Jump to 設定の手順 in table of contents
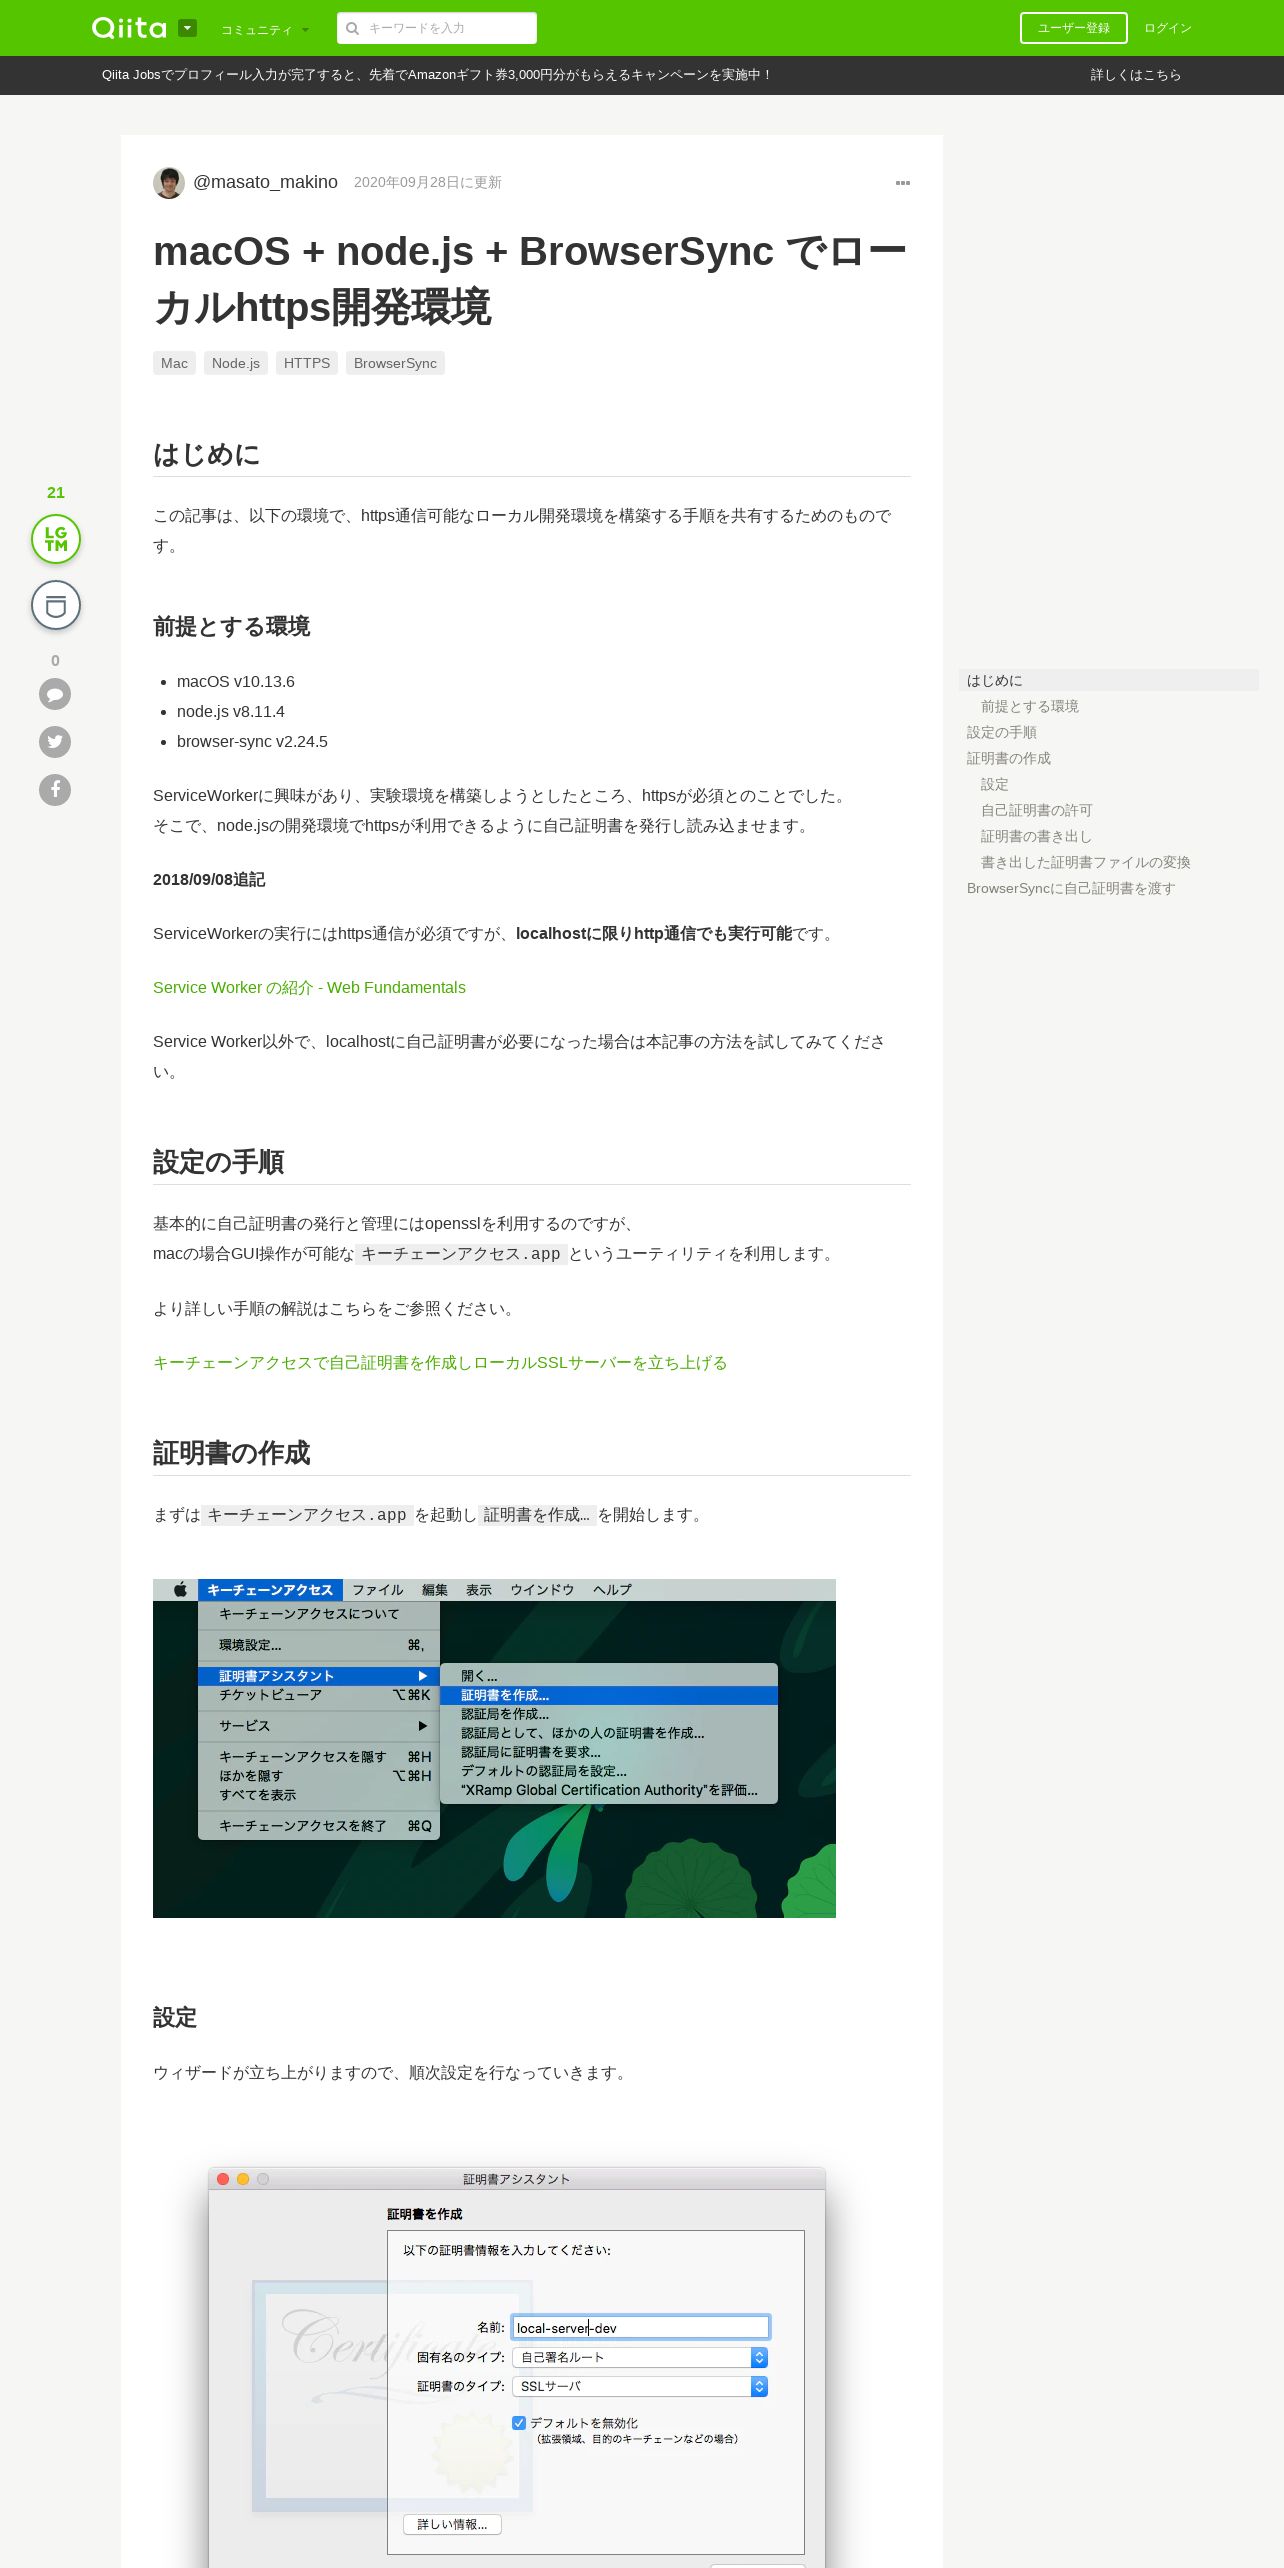Viewport: 1284px width, 2568px height. pos(1001,732)
